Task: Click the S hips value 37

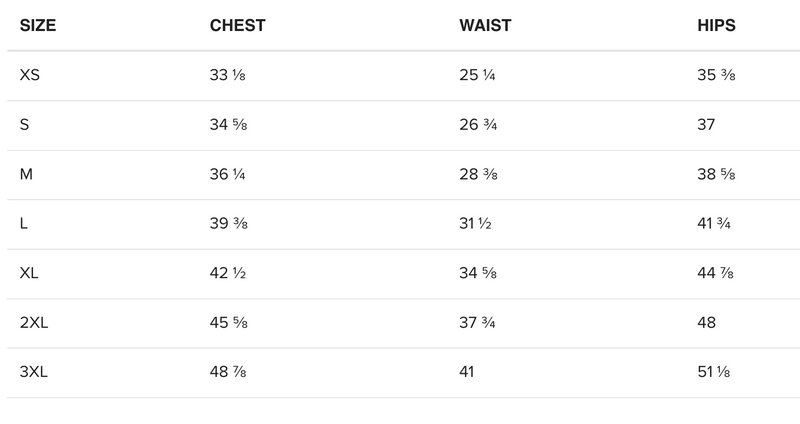Action: (x=706, y=125)
